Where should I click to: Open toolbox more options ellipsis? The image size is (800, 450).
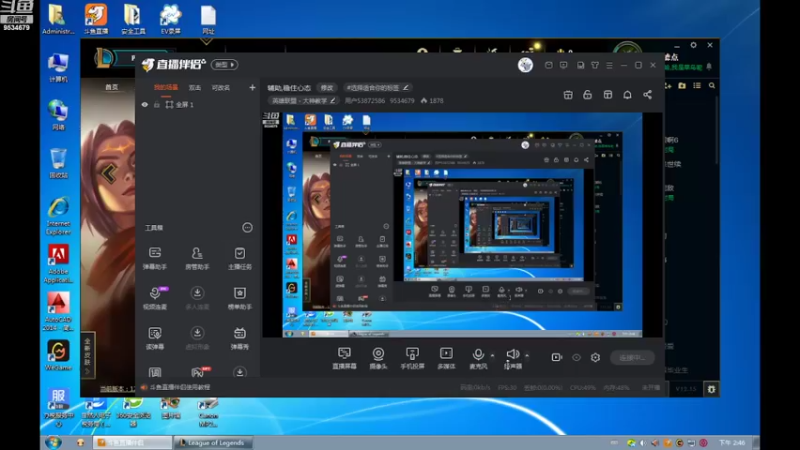coord(247,228)
